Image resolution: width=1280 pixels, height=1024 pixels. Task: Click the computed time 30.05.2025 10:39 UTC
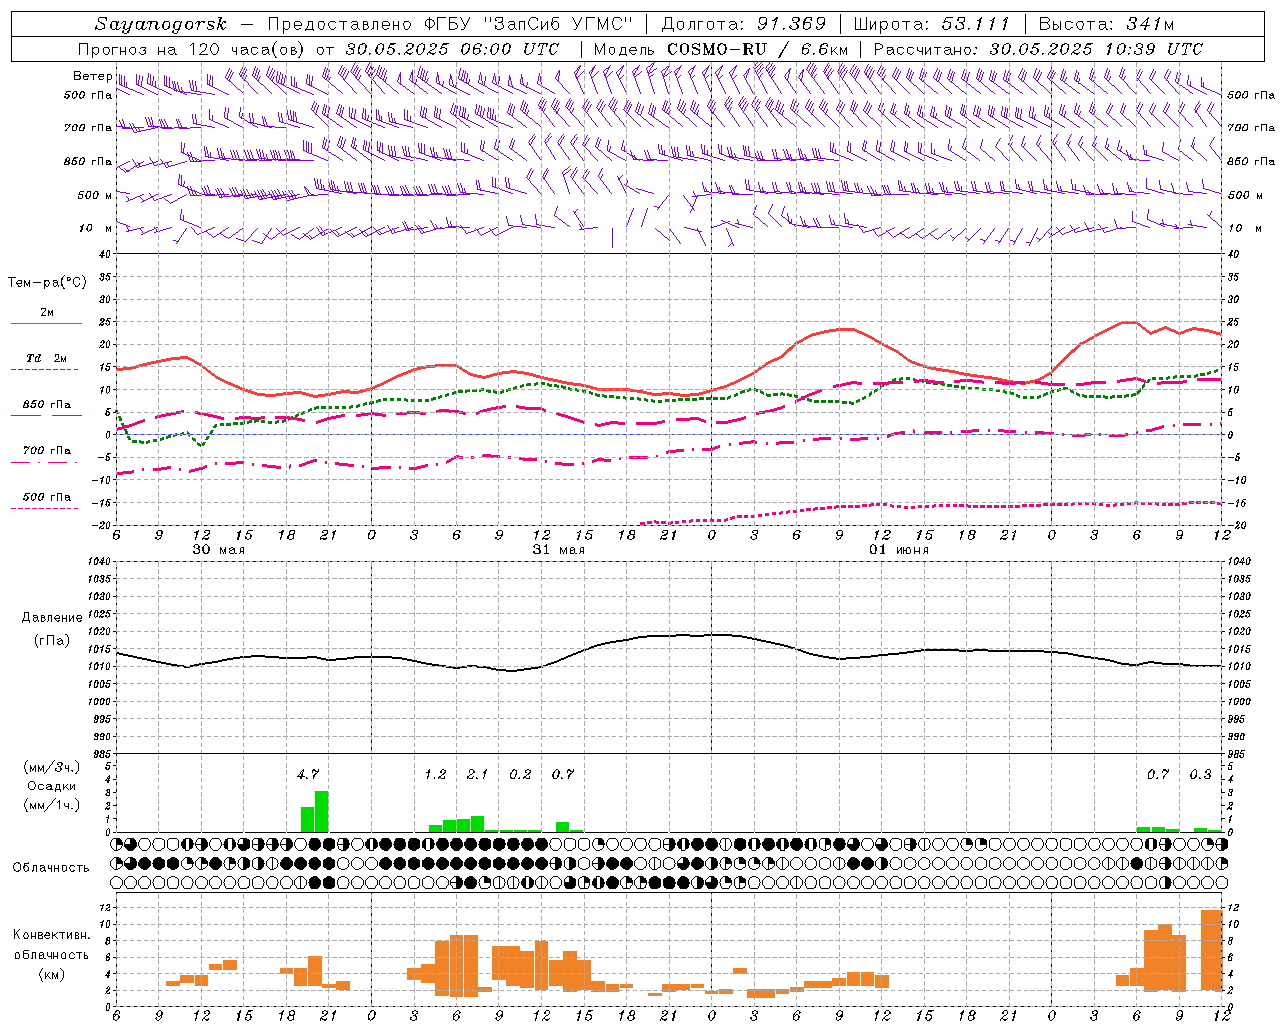tap(1096, 49)
